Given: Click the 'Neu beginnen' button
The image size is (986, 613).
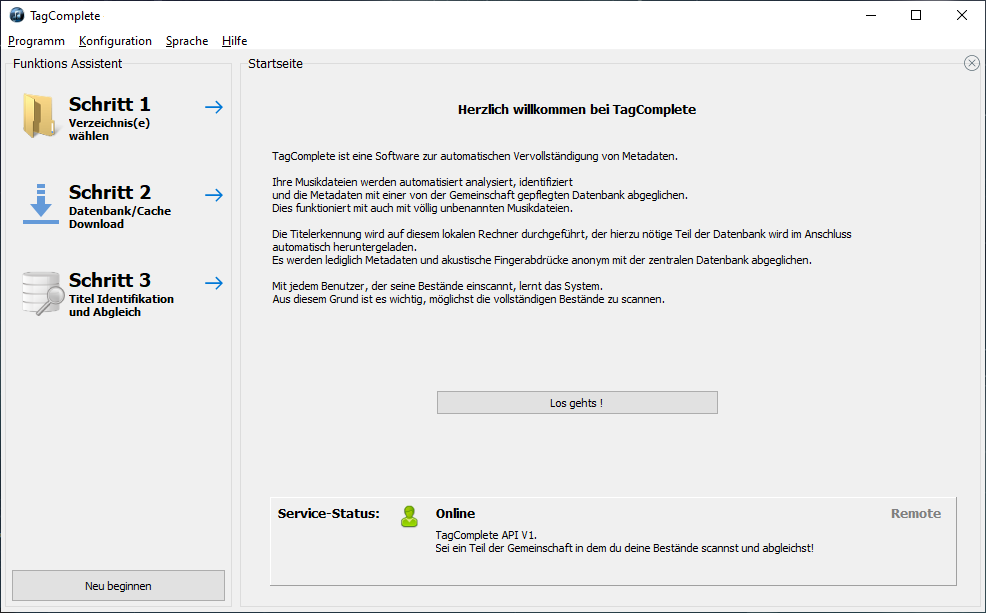Looking at the screenshot, I should [x=118, y=586].
